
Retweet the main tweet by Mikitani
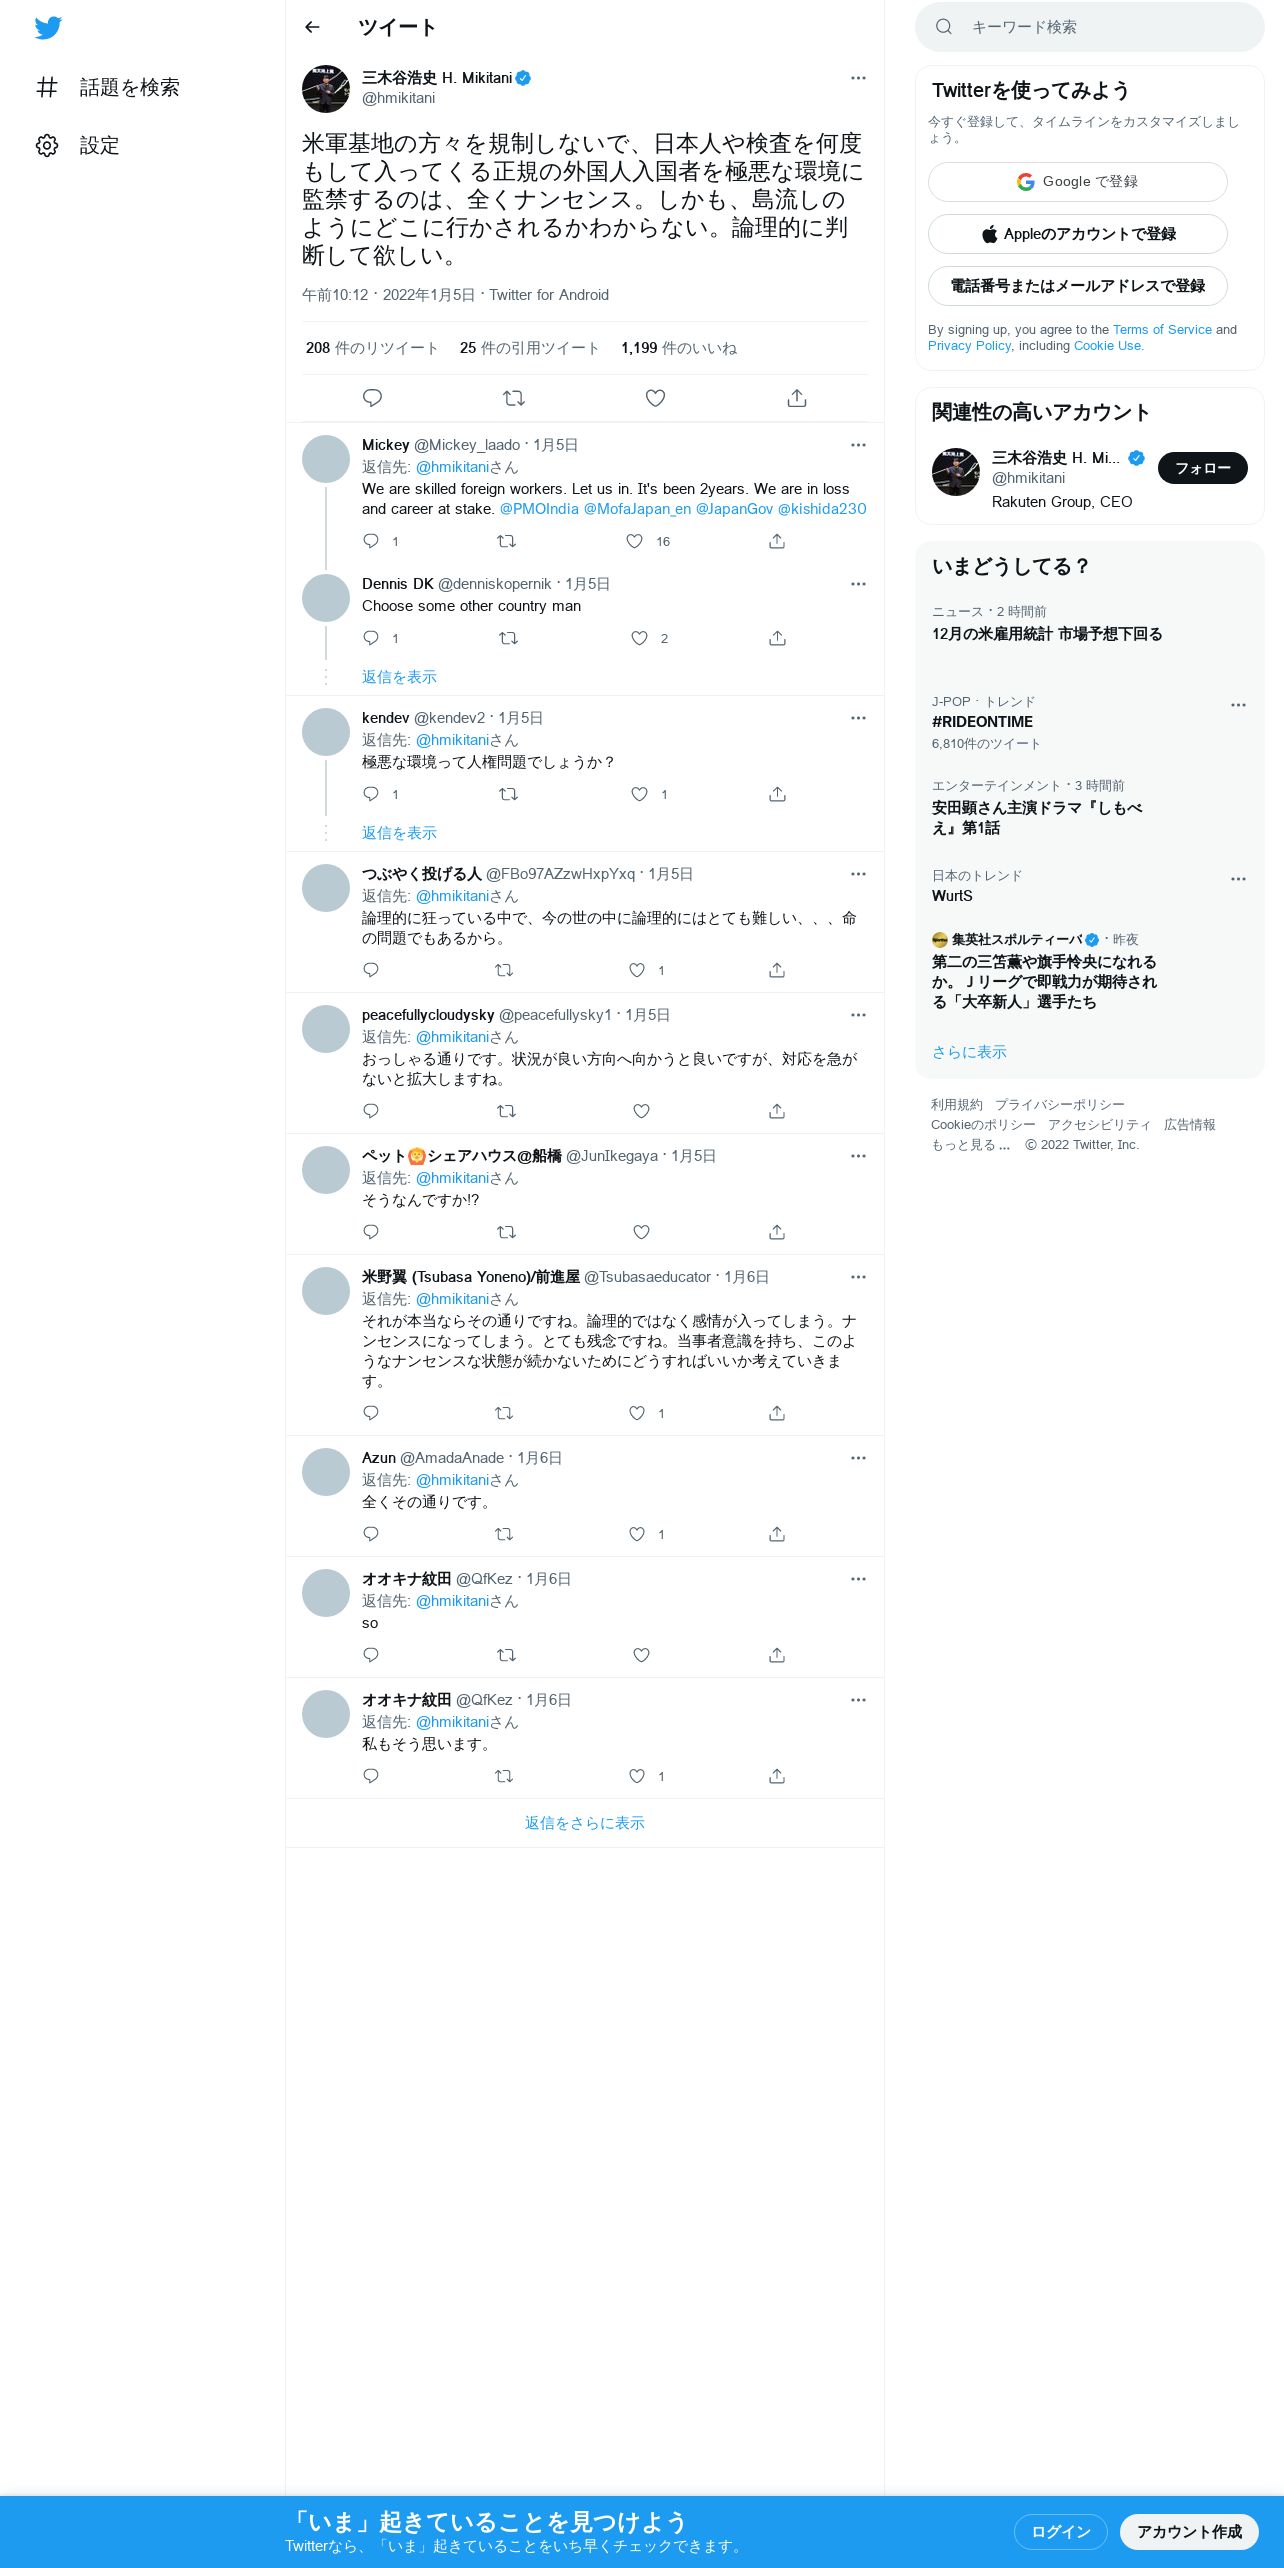[514, 398]
